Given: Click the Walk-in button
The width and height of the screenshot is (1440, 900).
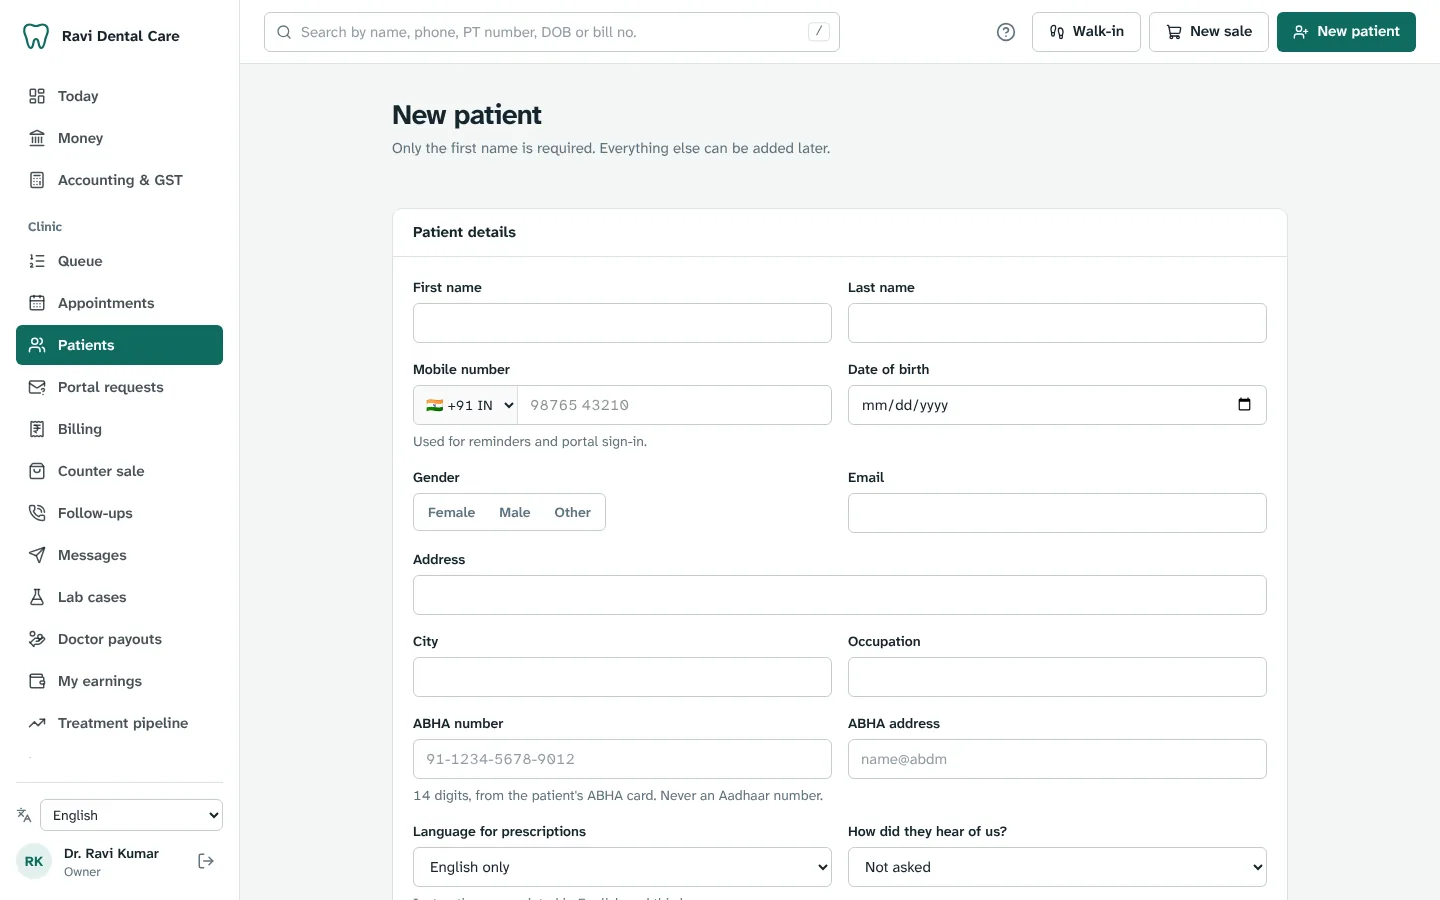Looking at the screenshot, I should [x=1086, y=32].
